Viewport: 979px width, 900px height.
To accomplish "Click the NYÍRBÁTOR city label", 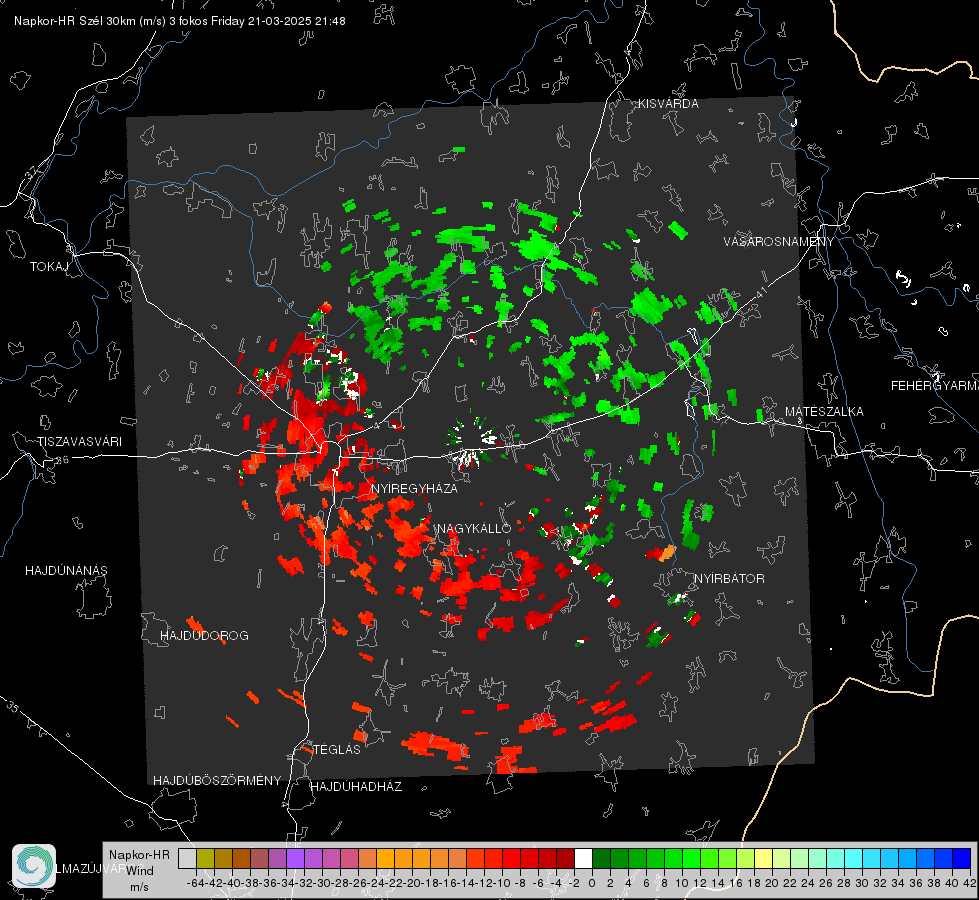I will (x=729, y=579).
